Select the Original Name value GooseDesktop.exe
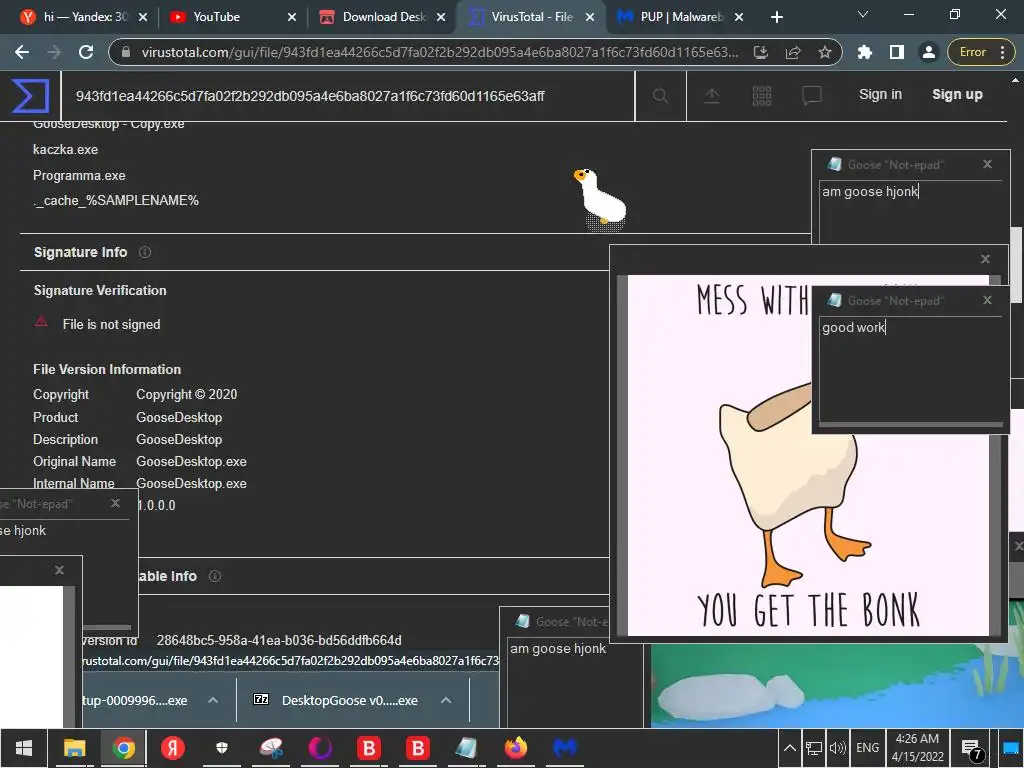 click(191, 462)
